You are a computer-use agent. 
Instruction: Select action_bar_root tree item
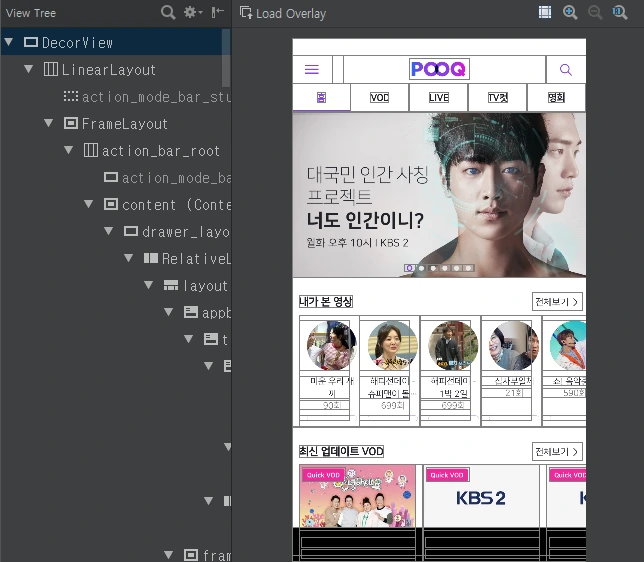point(161,151)
